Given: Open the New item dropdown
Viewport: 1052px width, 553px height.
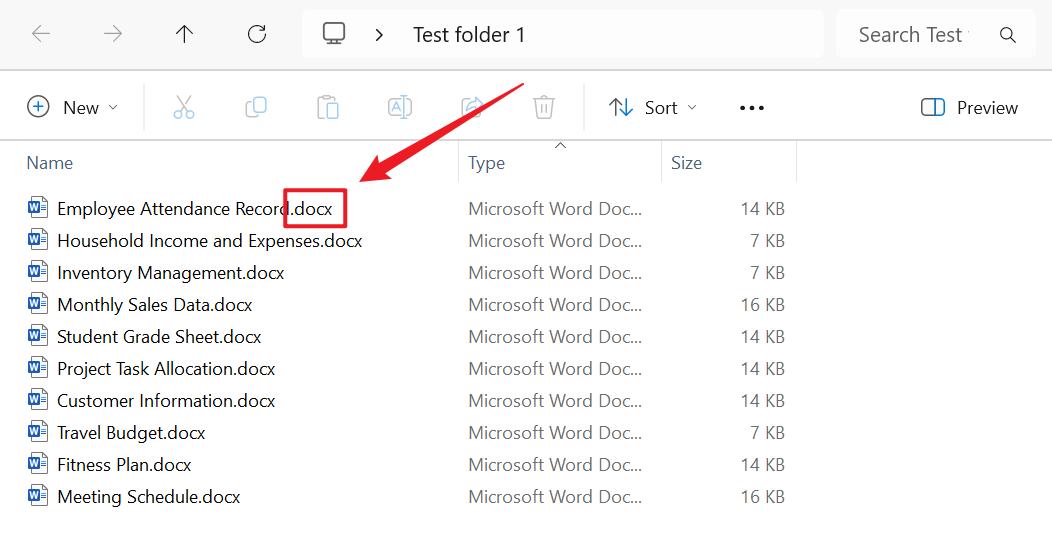Looking at the screenshot, I should pyautogui.click(x=73, y=108).
